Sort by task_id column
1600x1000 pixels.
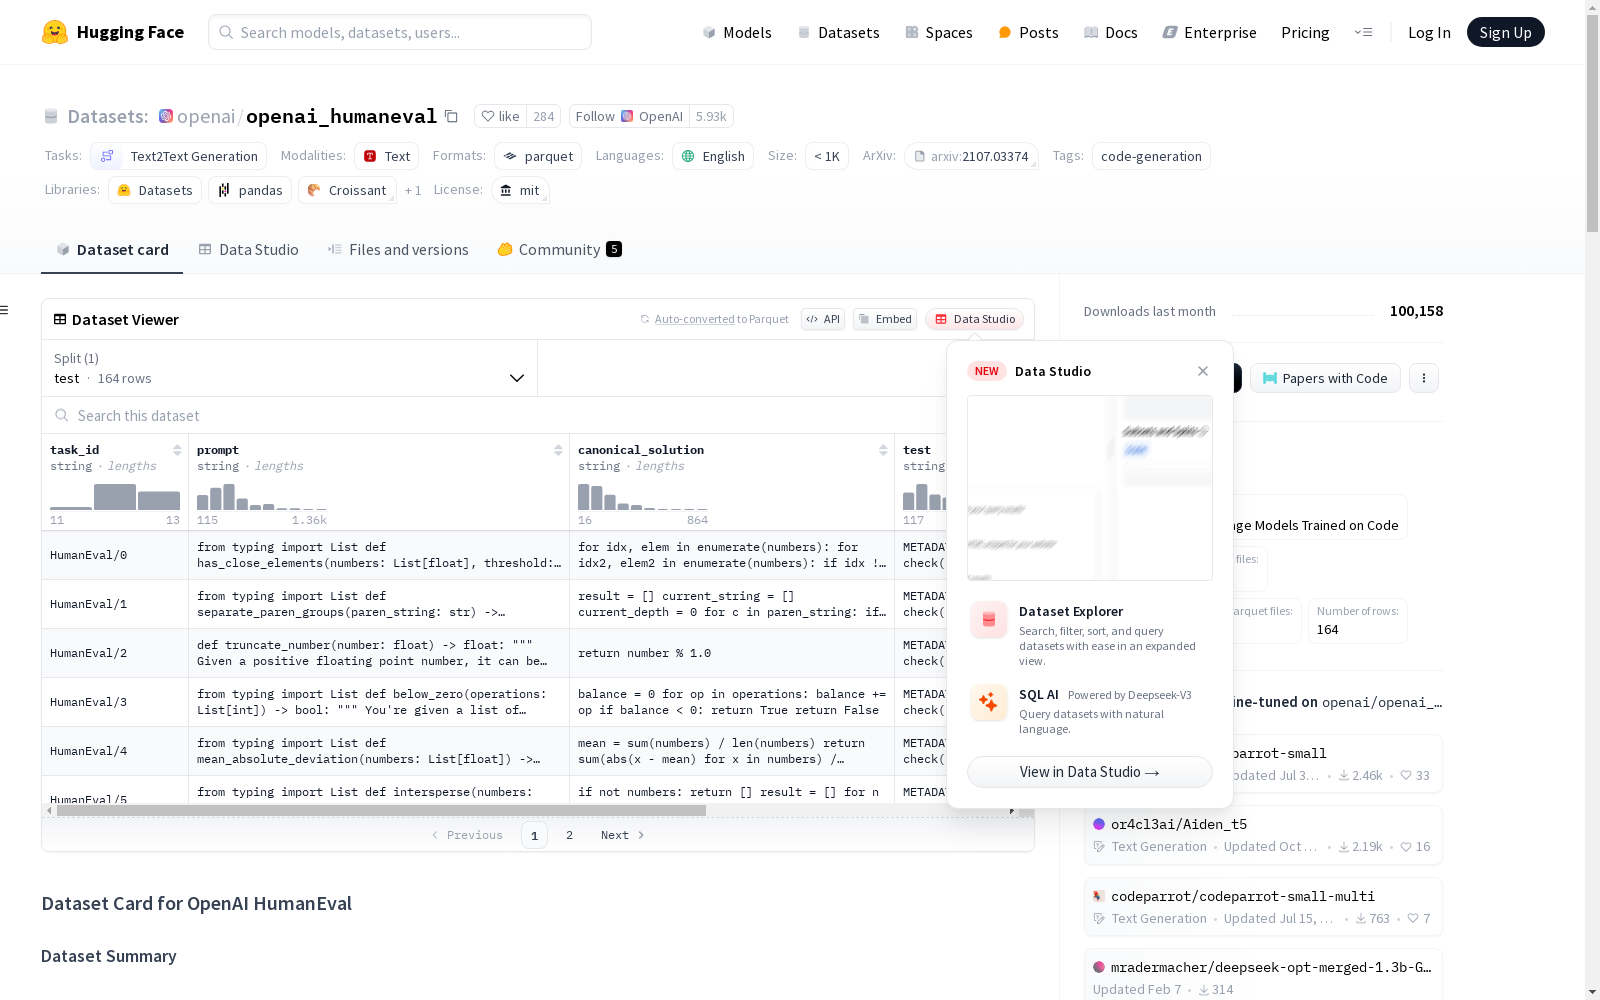click(x=177, y=450)
